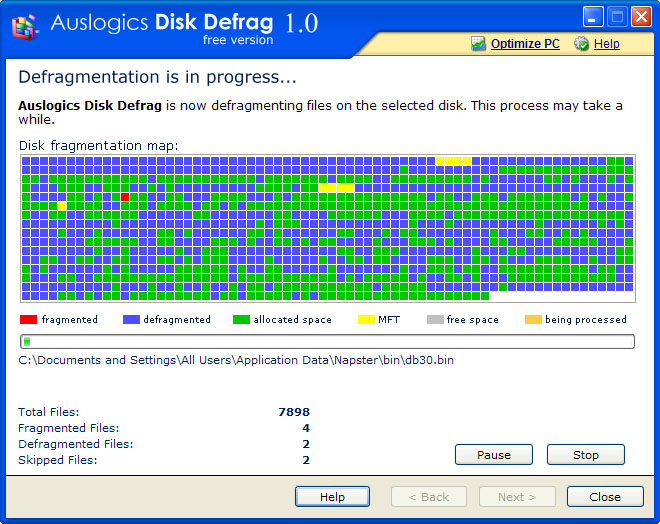
Task: Click the Optimize PC icon
Action: point(478,44)
